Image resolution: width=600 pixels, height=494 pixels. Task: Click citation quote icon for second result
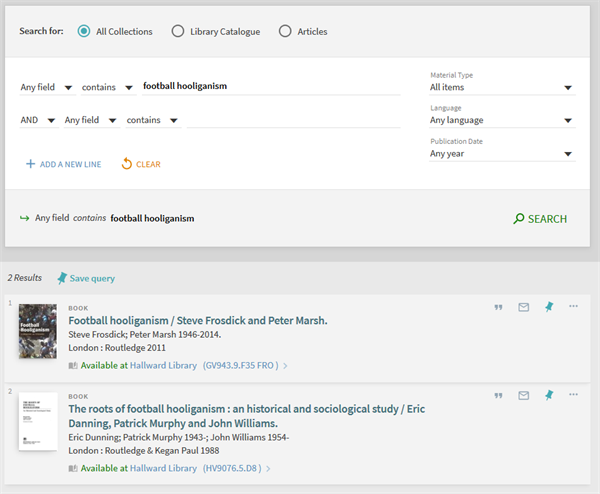pyautogui.click(x=498, y=395)
